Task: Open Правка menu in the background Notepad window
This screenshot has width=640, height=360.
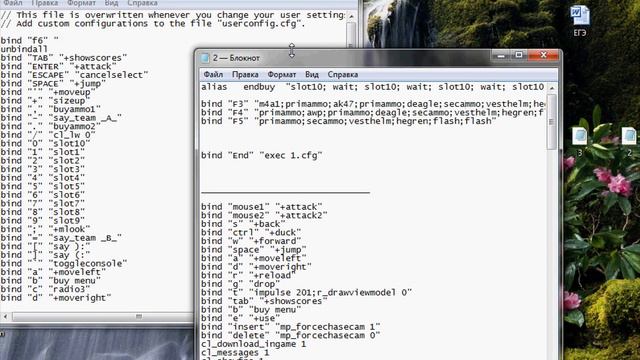Action: (x=44, y=3)
